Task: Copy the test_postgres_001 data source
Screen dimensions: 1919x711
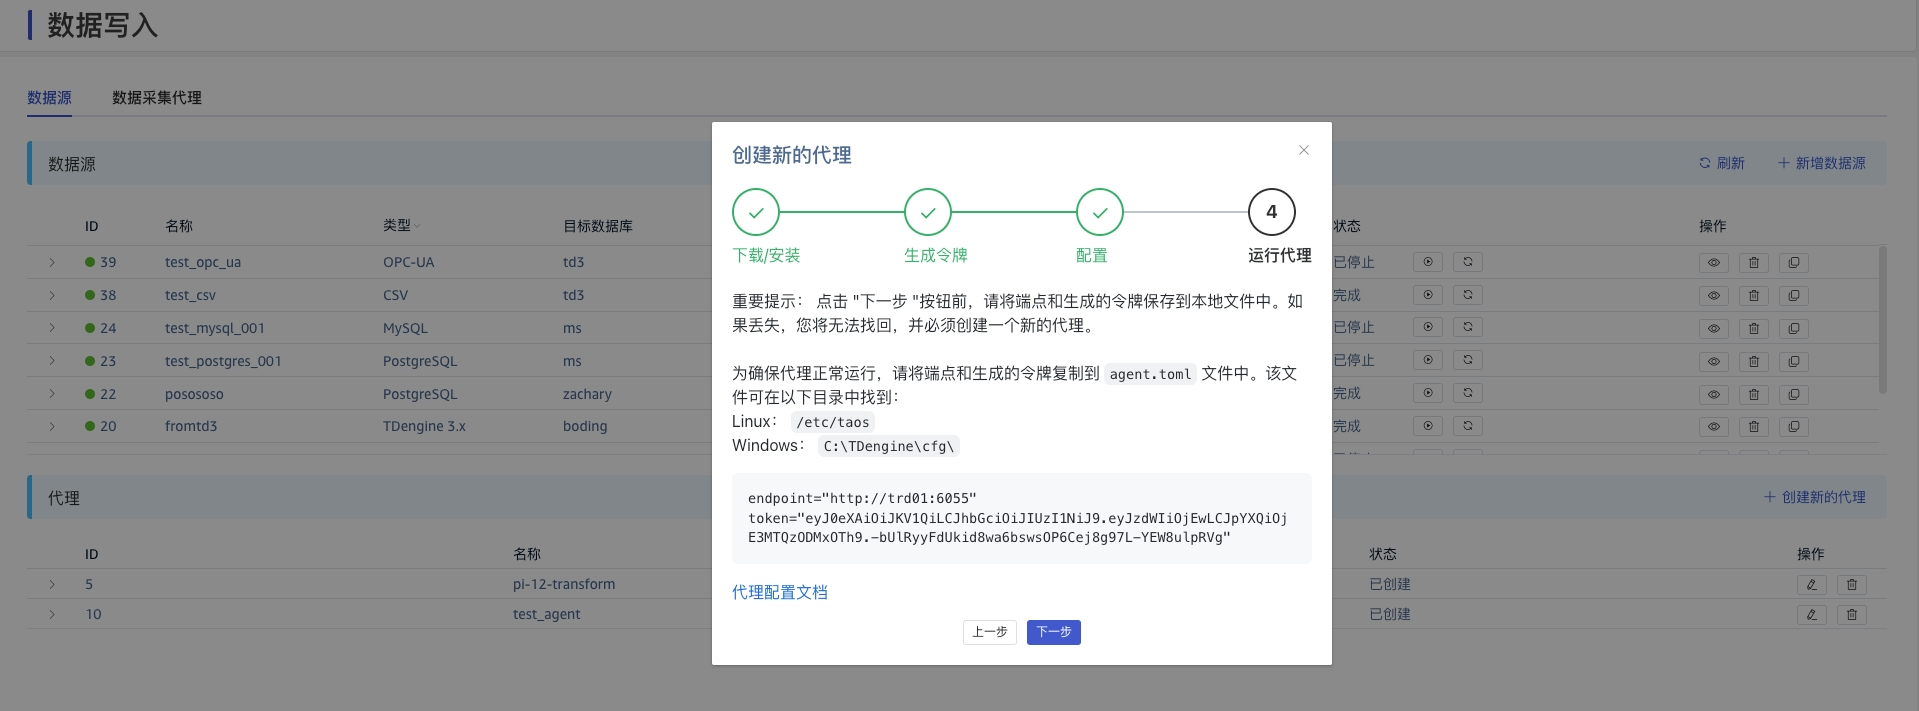Action: (1794, 361)
